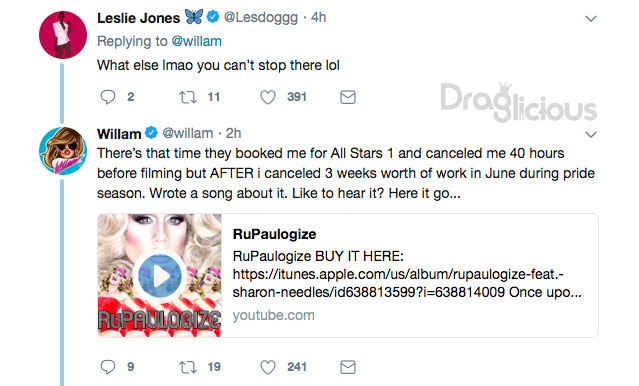This screenshot has height=386, width=639.
Task: Open the dropdown menu on Leslie Jones's tweet
Action: [x=591, y=19]
